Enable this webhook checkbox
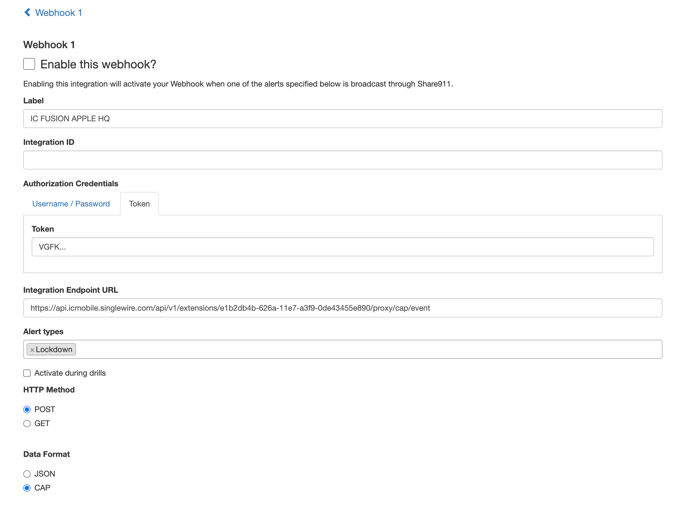688x516 pixels. [x=29, y=64]
